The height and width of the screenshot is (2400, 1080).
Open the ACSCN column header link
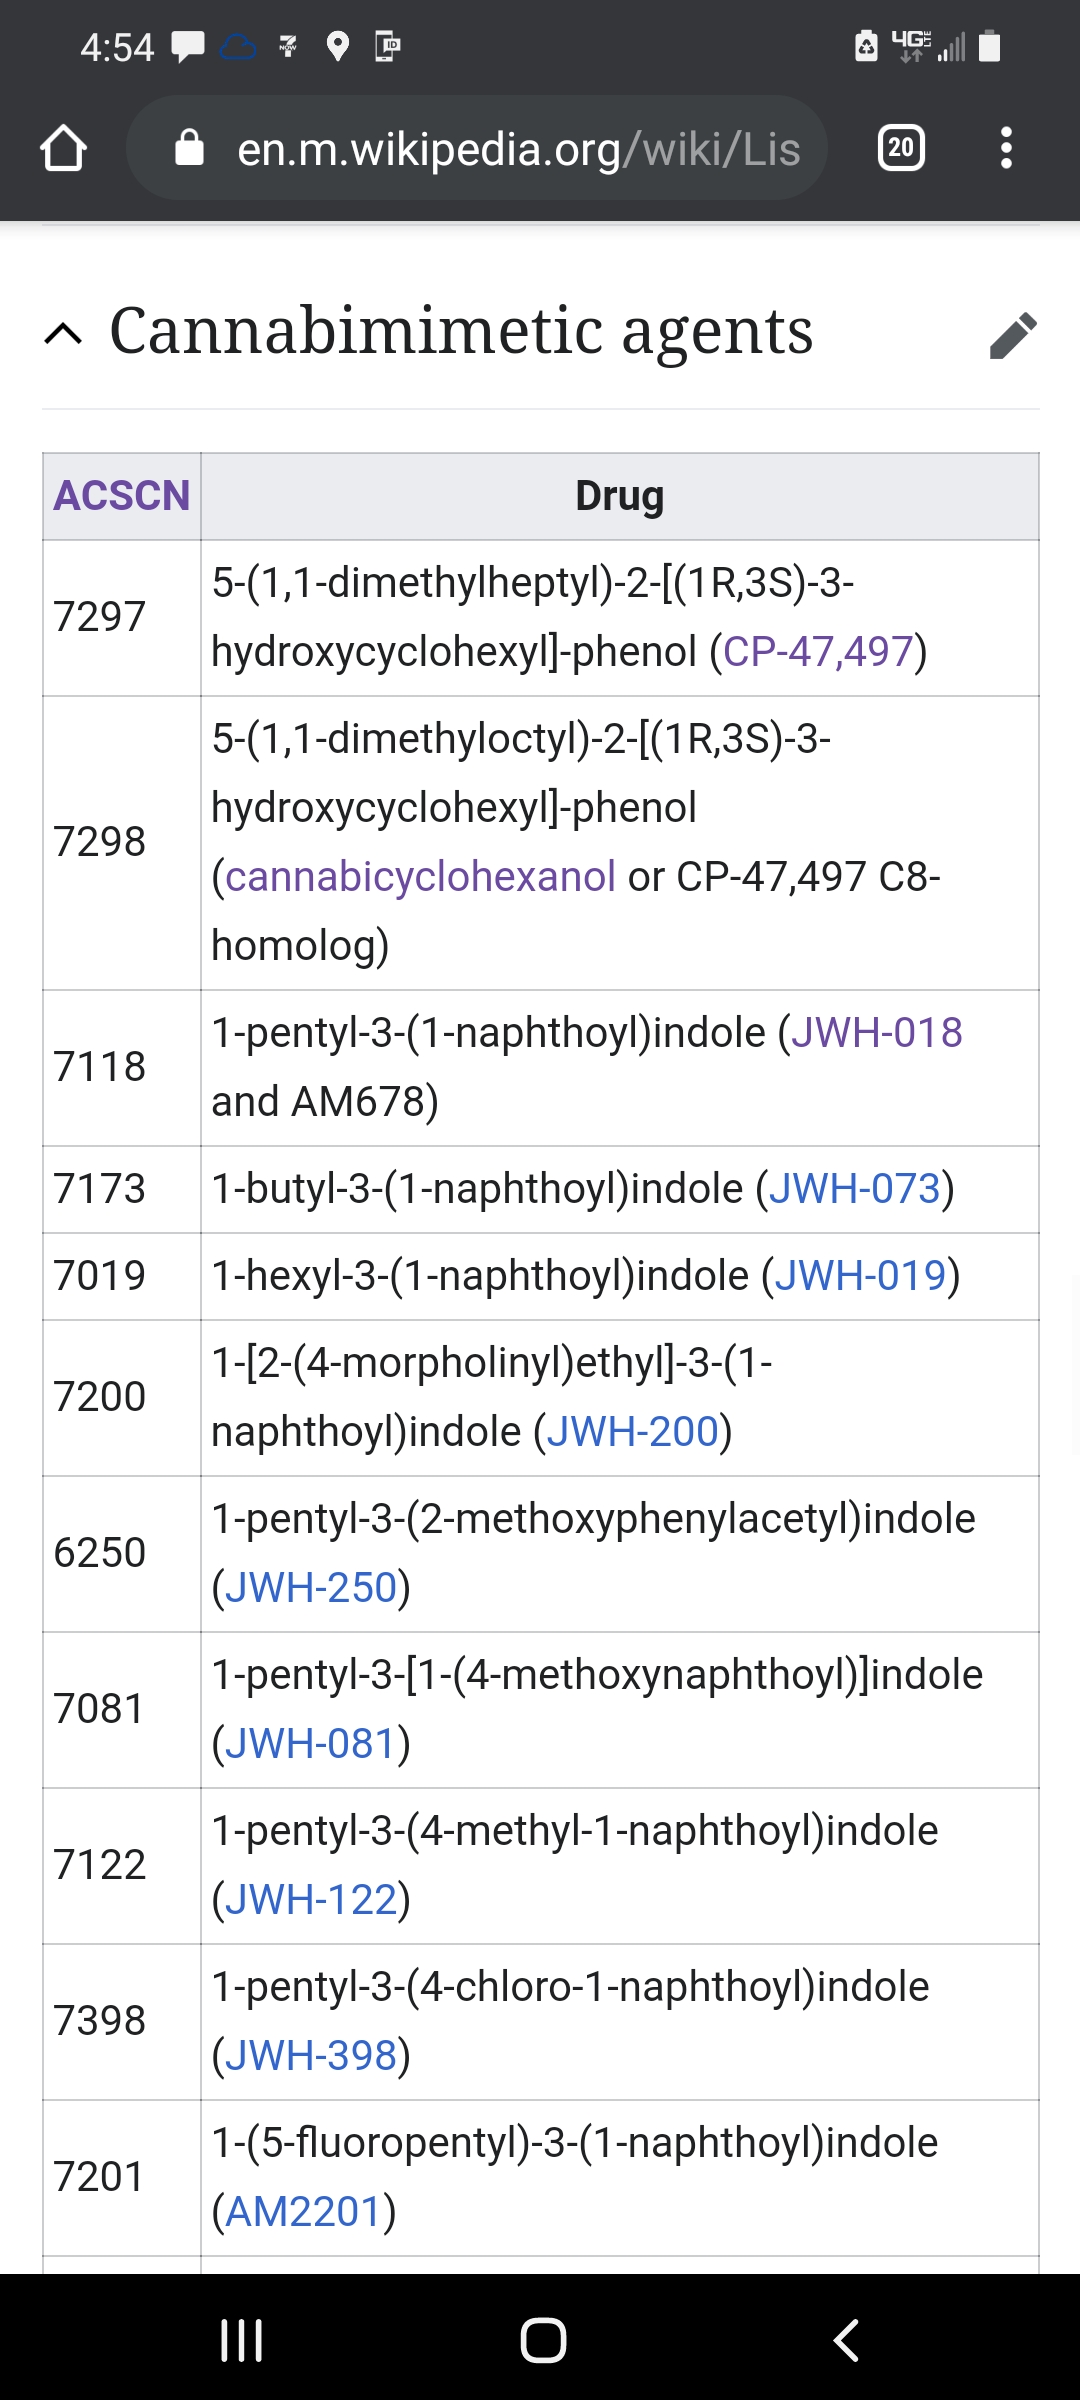click(121, 496)
